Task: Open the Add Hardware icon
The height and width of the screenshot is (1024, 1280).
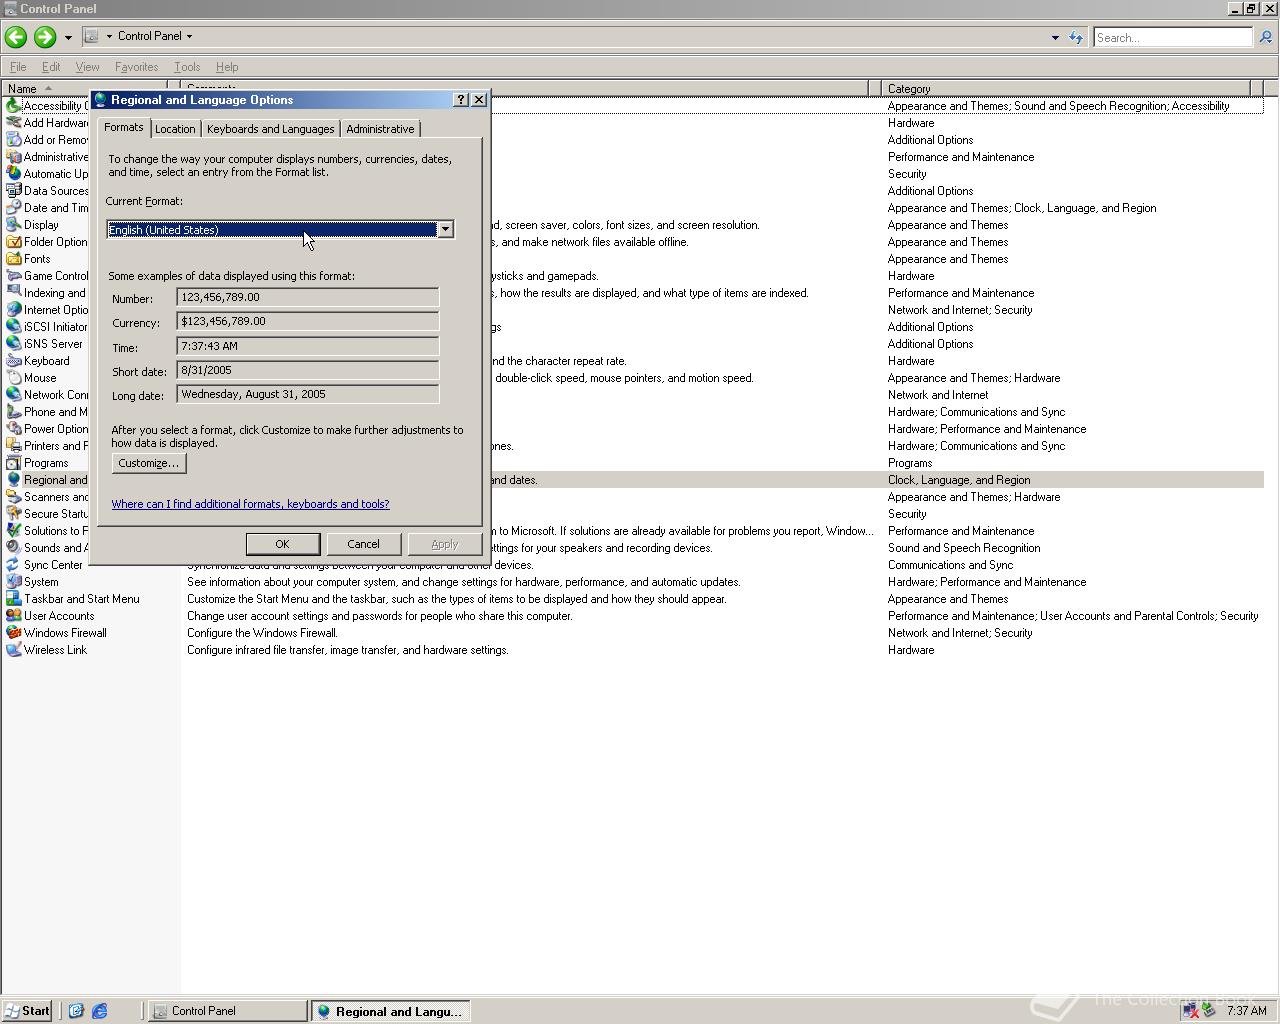Action: pos(14,123)
